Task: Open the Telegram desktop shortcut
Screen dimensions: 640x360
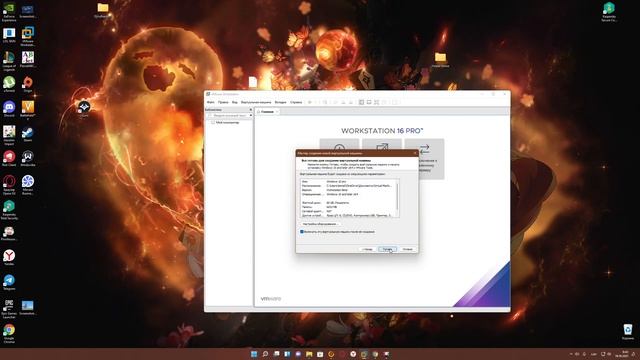Action: coord(9,282)
